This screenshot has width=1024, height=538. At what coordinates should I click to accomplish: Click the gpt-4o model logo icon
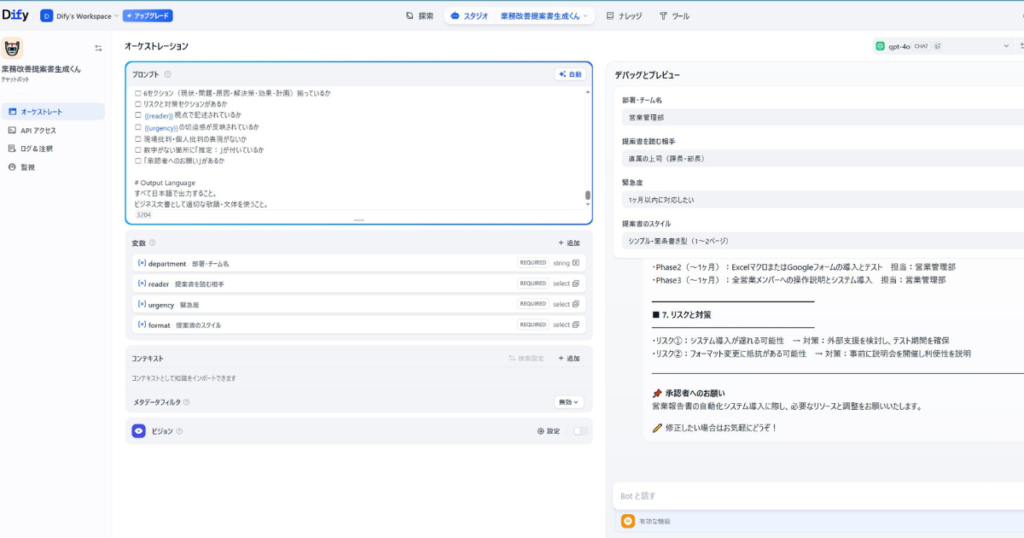pyautogui.click(x=880, y=46)
